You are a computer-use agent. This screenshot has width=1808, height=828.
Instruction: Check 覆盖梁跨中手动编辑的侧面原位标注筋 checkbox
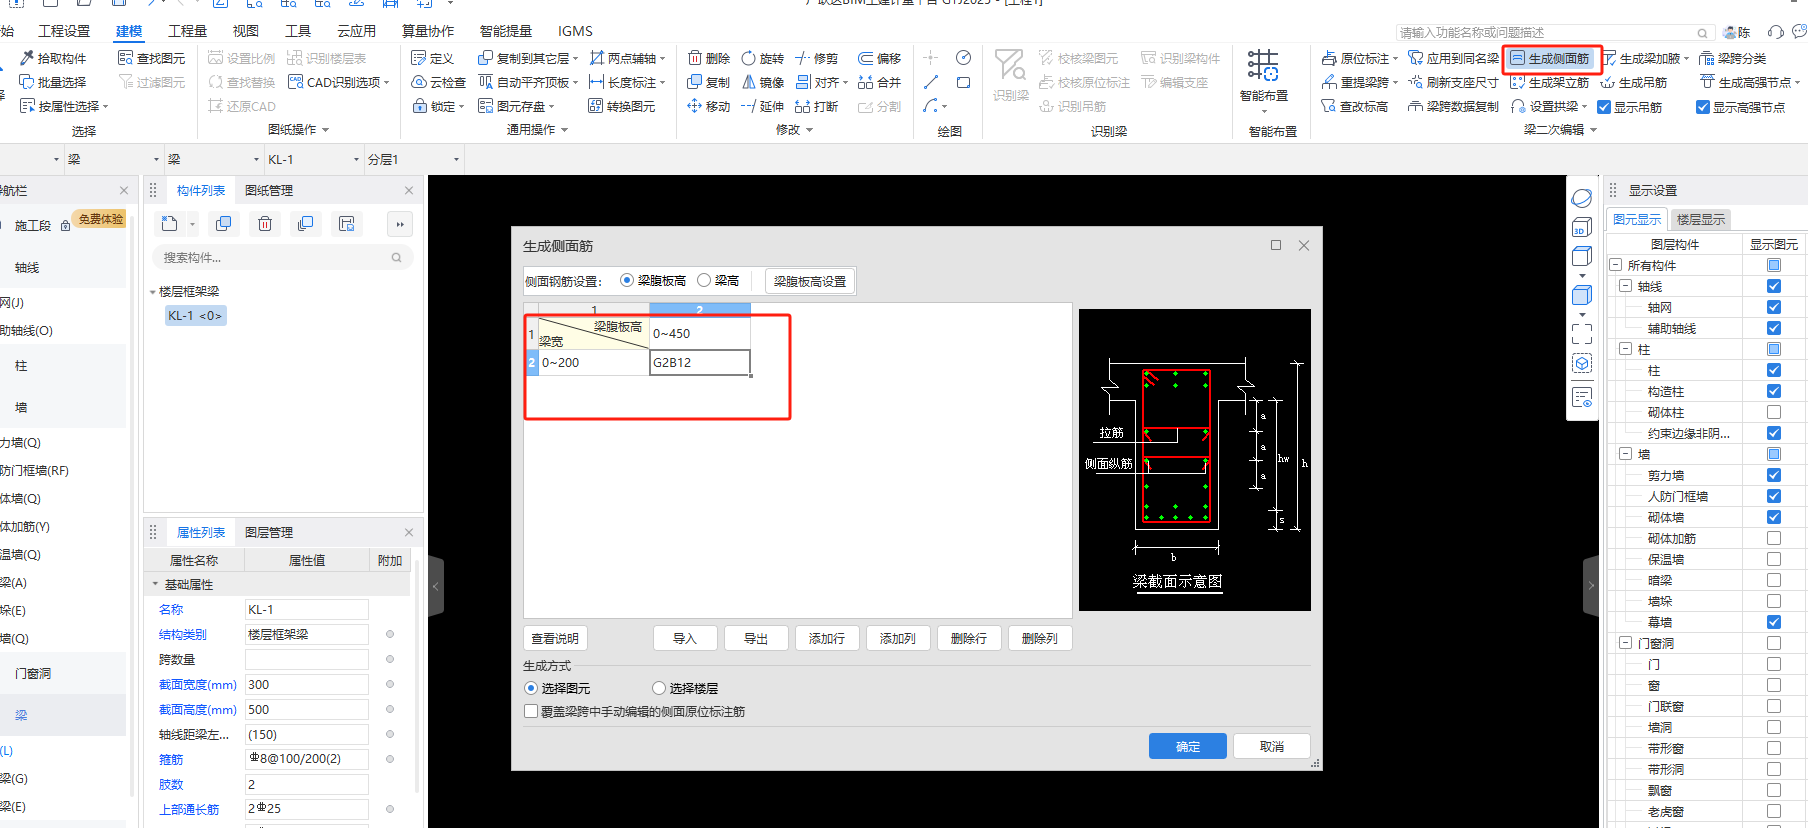click(531, 711)
